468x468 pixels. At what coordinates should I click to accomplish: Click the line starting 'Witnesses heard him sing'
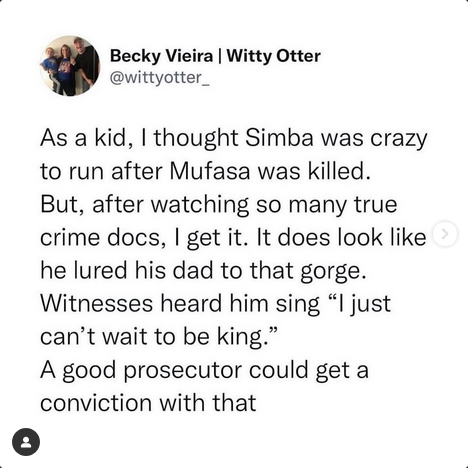[x=216, y=304]
